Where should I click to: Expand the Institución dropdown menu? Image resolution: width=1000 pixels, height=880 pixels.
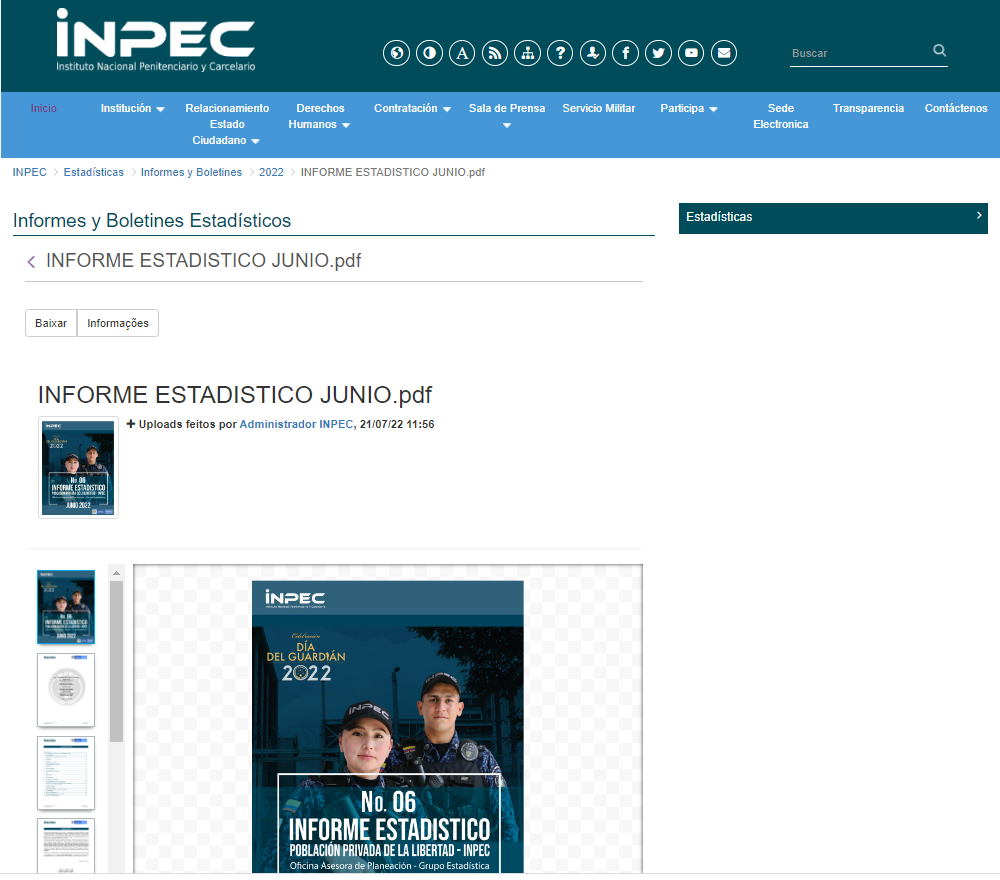coord(132,108)
